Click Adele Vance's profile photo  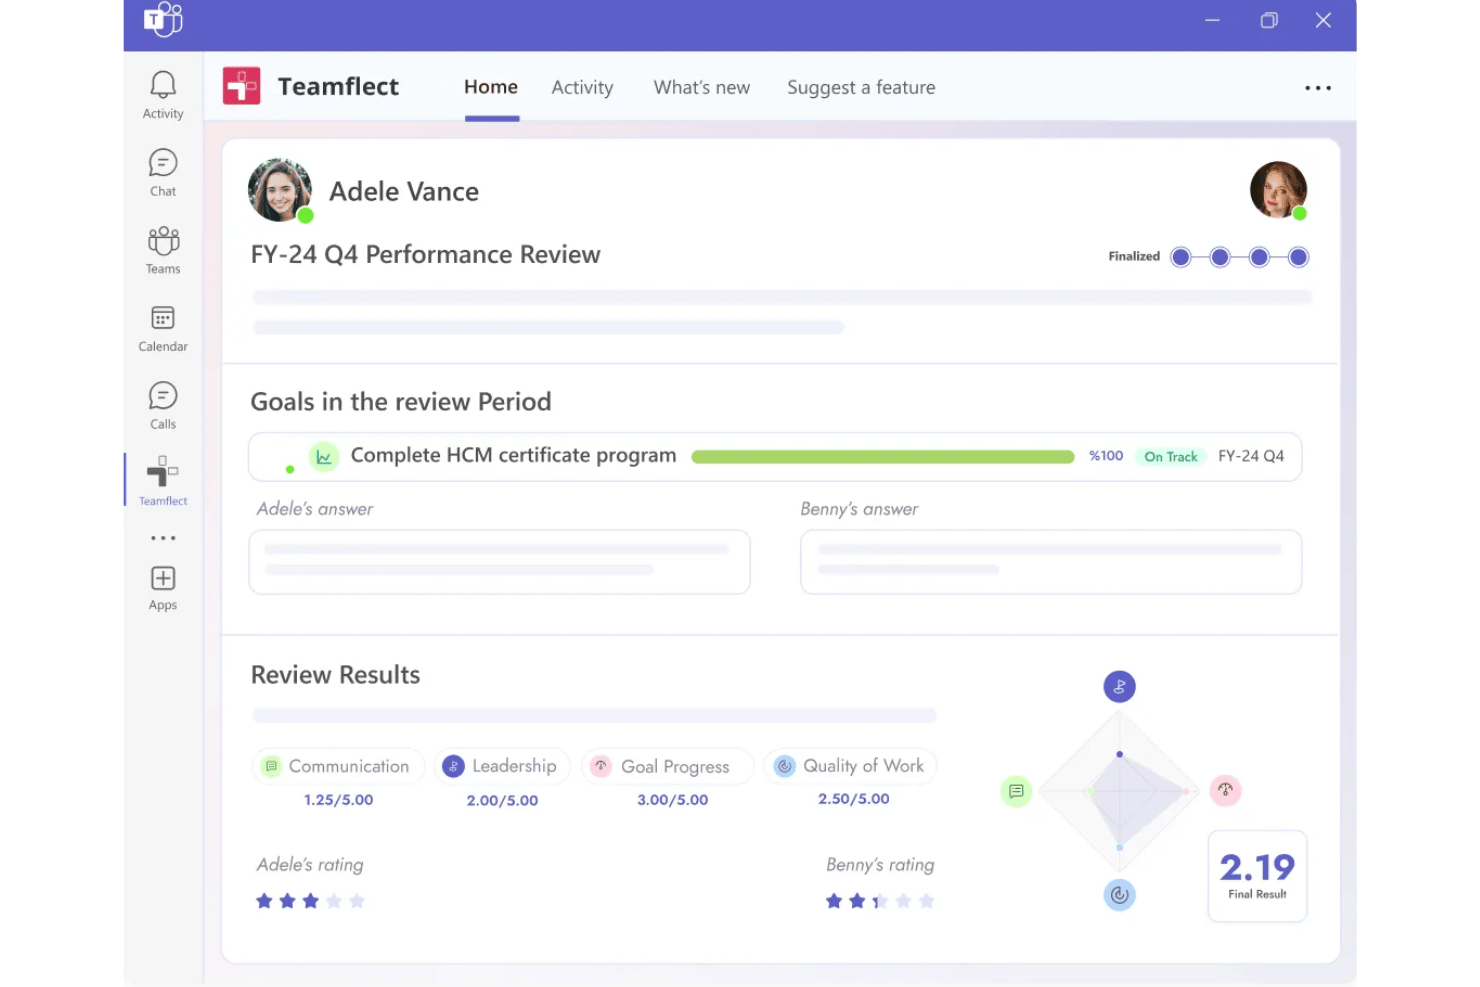click(280, 190)
